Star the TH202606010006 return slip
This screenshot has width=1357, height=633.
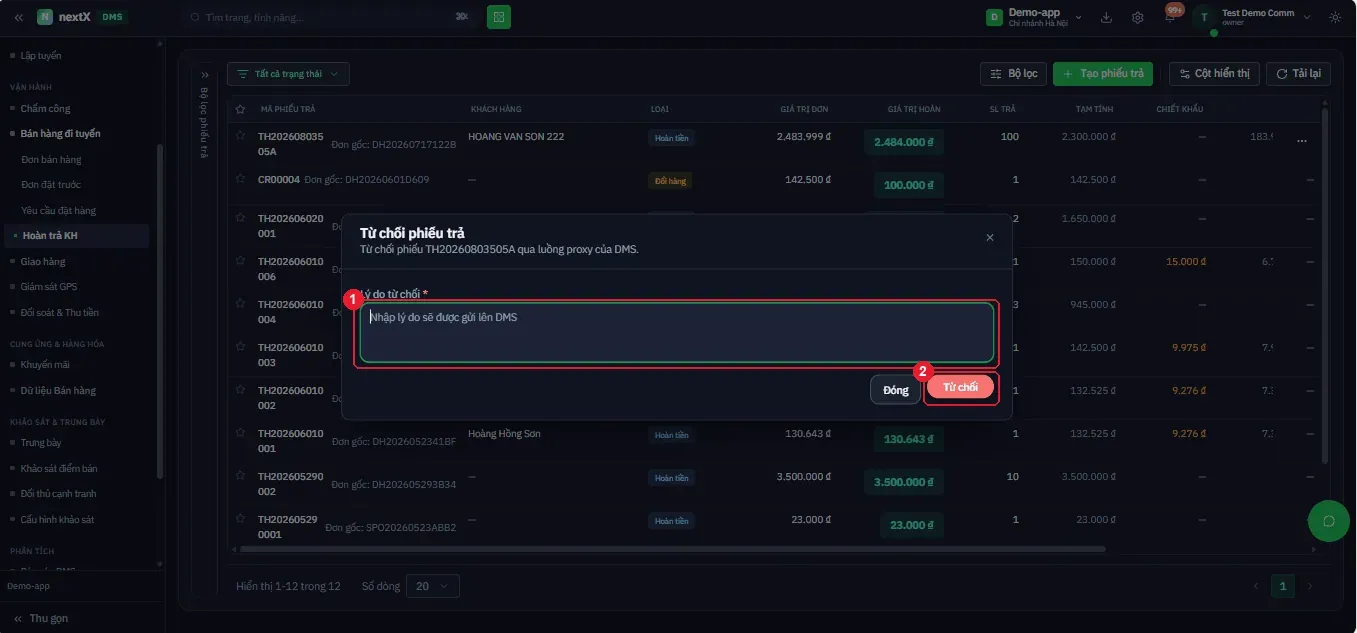(240, 262)
